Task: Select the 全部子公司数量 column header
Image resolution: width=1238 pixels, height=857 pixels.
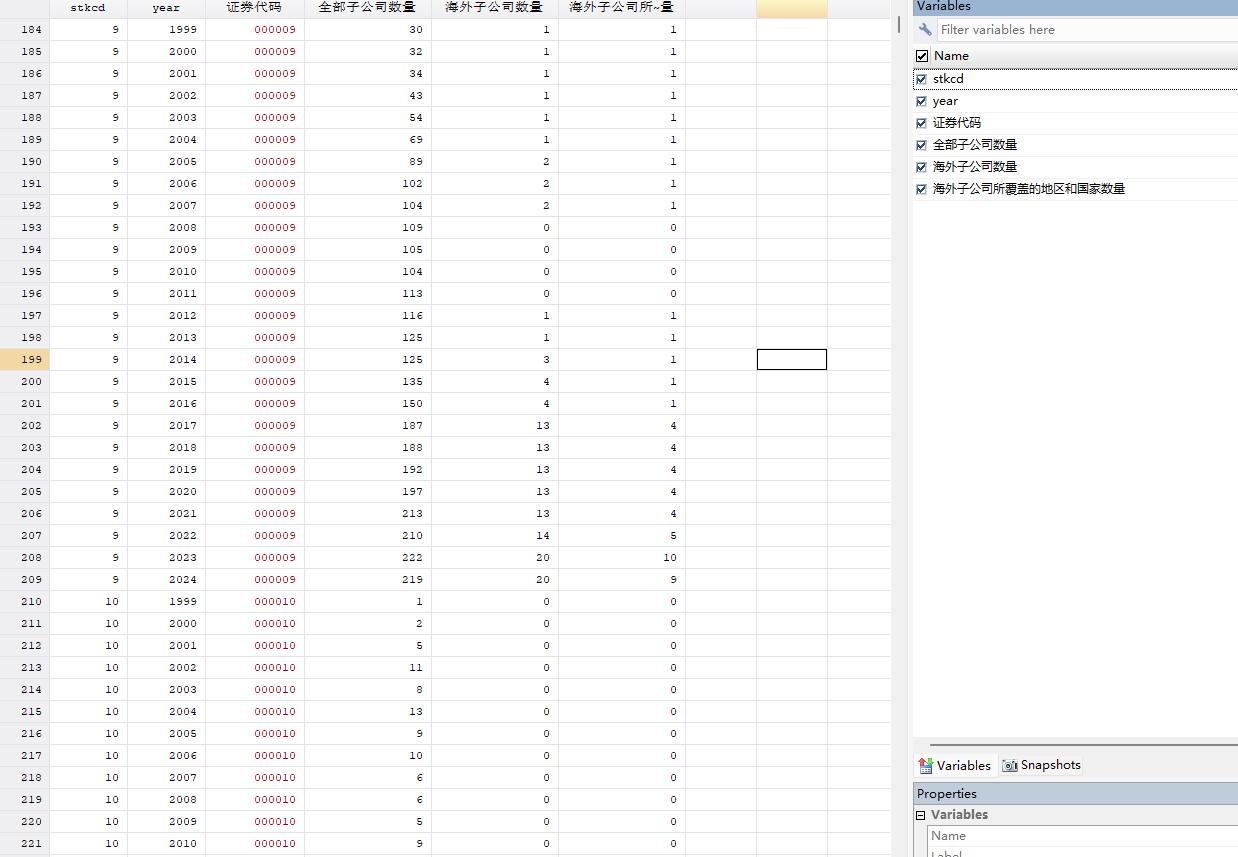Action: point(368,8)
